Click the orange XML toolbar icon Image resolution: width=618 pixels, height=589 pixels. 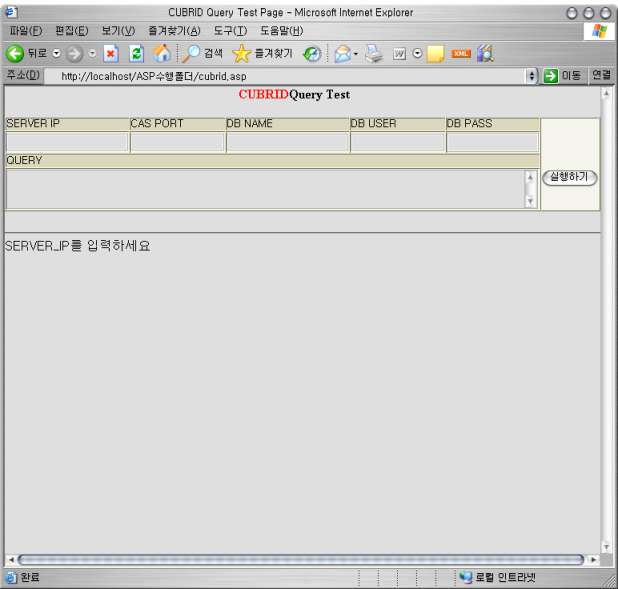tap(461, 53)
